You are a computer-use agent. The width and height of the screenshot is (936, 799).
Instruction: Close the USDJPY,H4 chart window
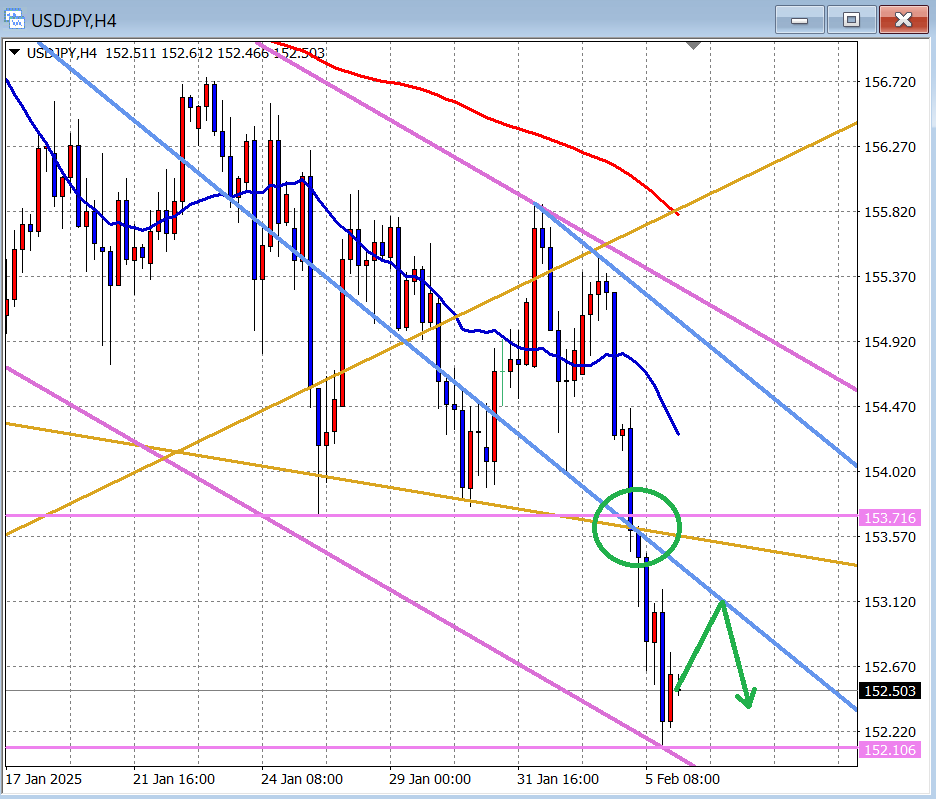point(904,19)
